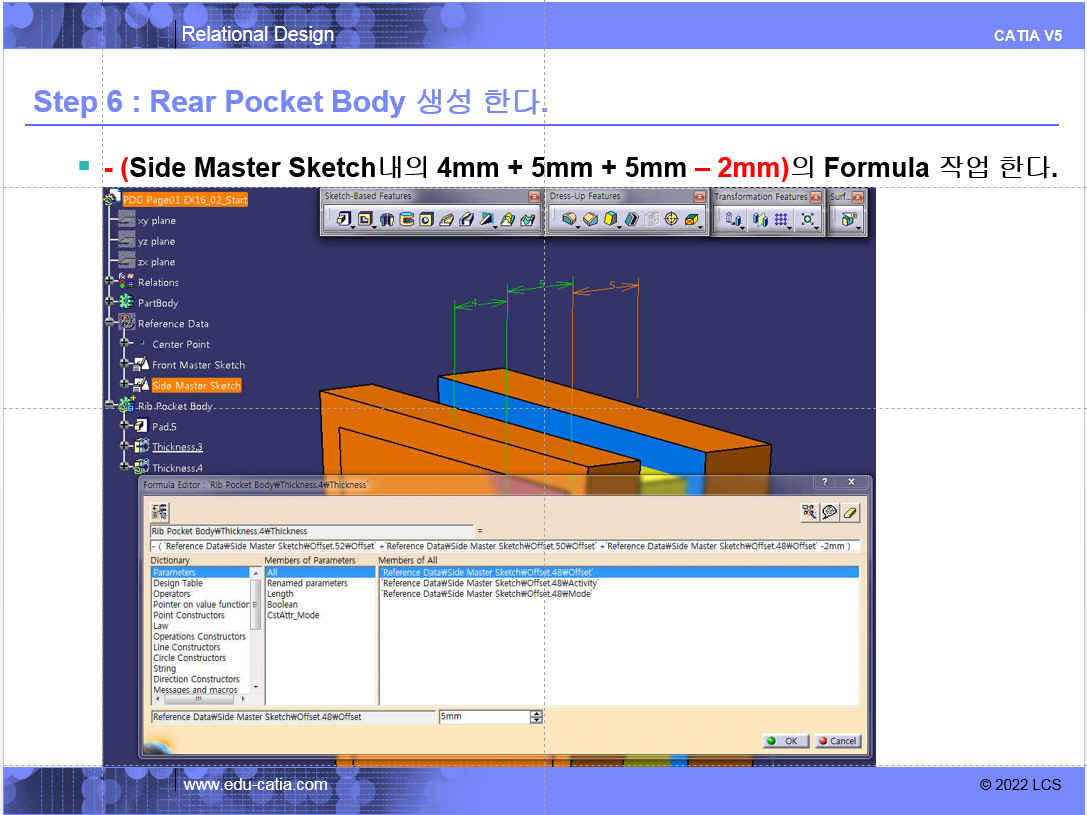1087x815 pixels.
Task: Choose Length in Members of Parameters
Action: click(x=280, y=594)
